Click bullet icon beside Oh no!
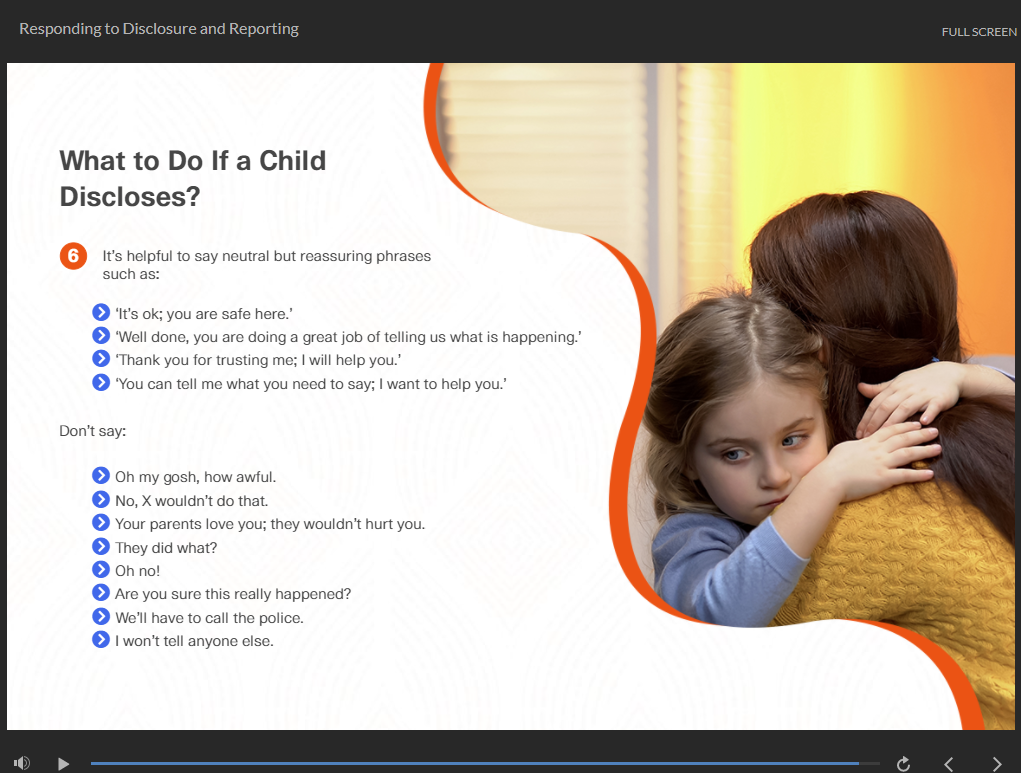Viewport: 1021px width, 773px height. [x=101, y=570]
